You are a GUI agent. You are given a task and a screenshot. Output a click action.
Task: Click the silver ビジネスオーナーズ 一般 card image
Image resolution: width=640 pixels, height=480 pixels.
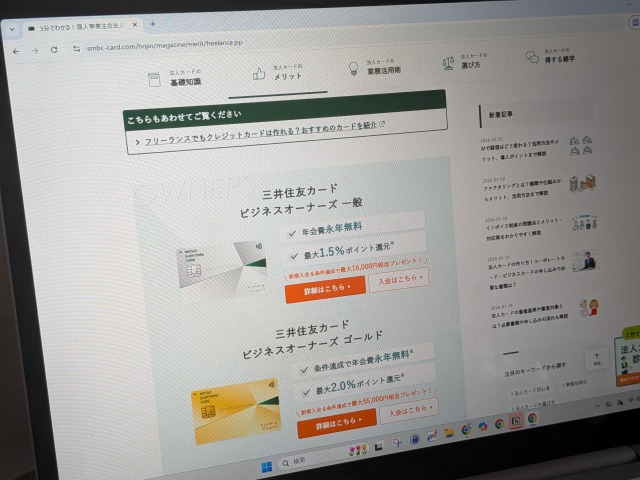pyautogui.click(x=223, y=269)
